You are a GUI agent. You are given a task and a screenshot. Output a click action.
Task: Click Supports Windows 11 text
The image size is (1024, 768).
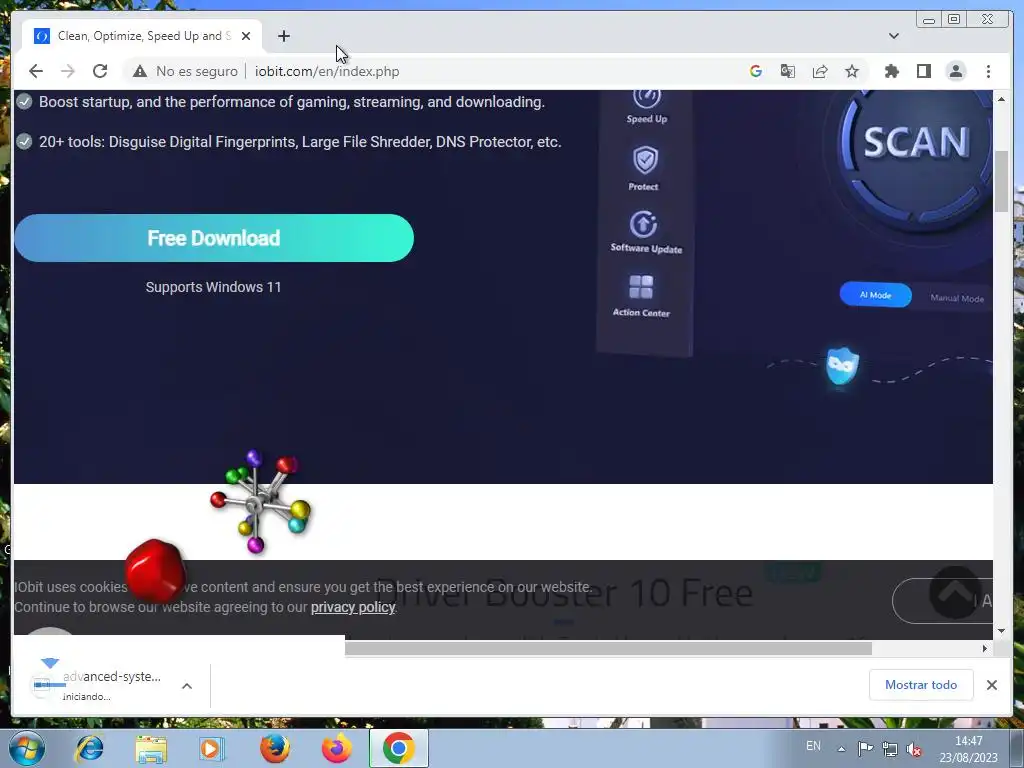214,287
